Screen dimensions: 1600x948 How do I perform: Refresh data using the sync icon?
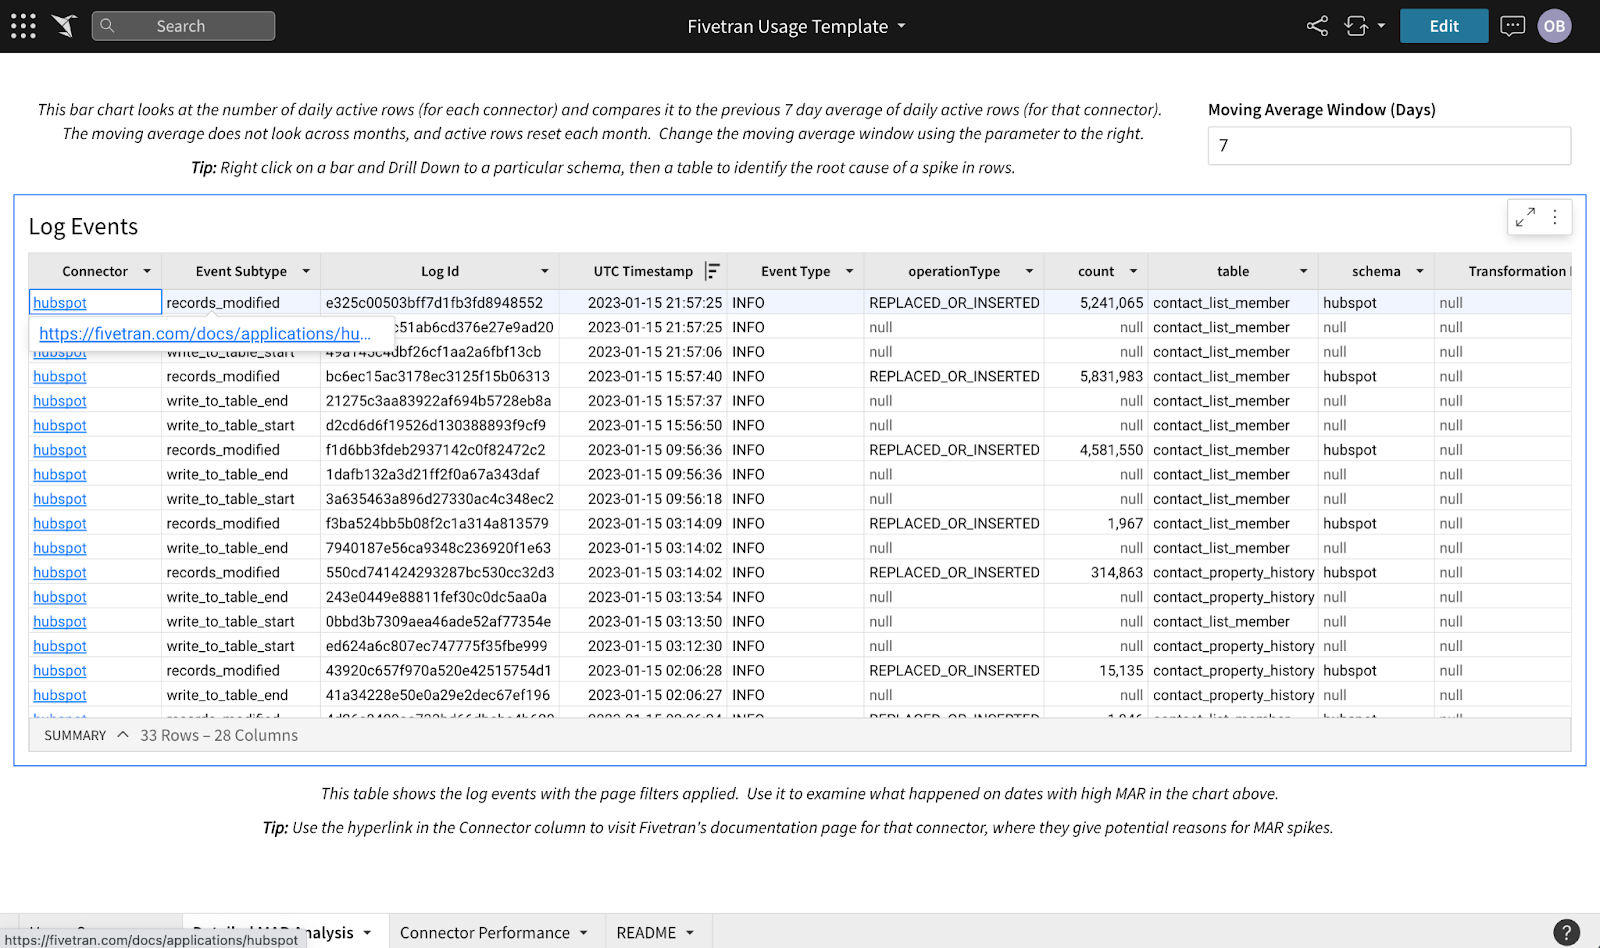pyautogui.click(x=1357, y=25)
